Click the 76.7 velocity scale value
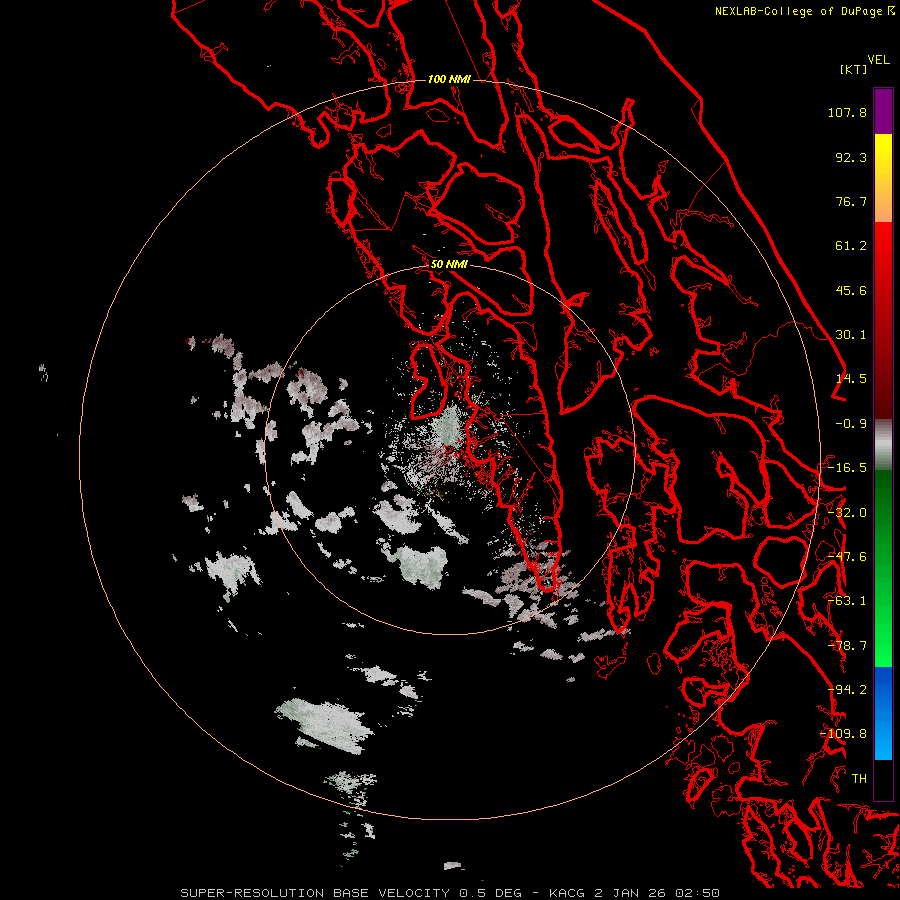Image resolution: width=900 pixels, height=900 pixels. pos(851,201)
